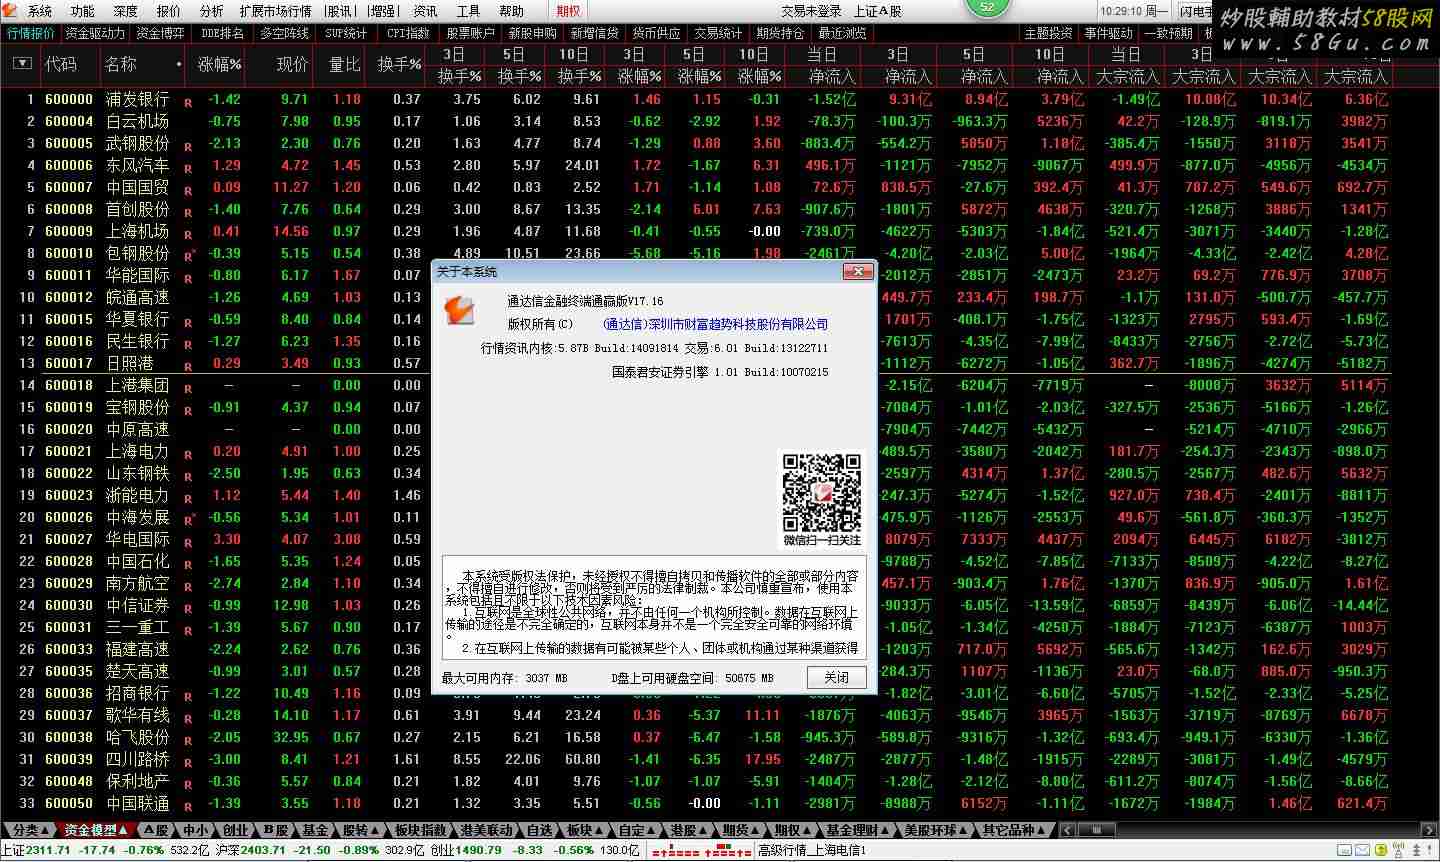Expand the 板块指数 bottom tab
This screenshot has height=862, width=1440.
(419, 830)
